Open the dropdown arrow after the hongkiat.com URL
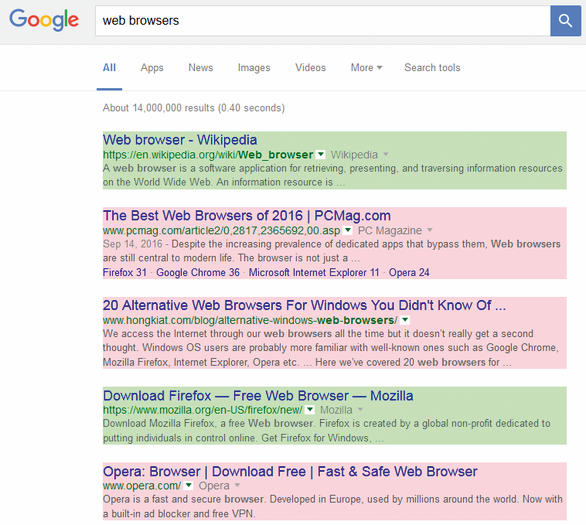This screenshot has width=586, height=525. click(x=405, y=320)
